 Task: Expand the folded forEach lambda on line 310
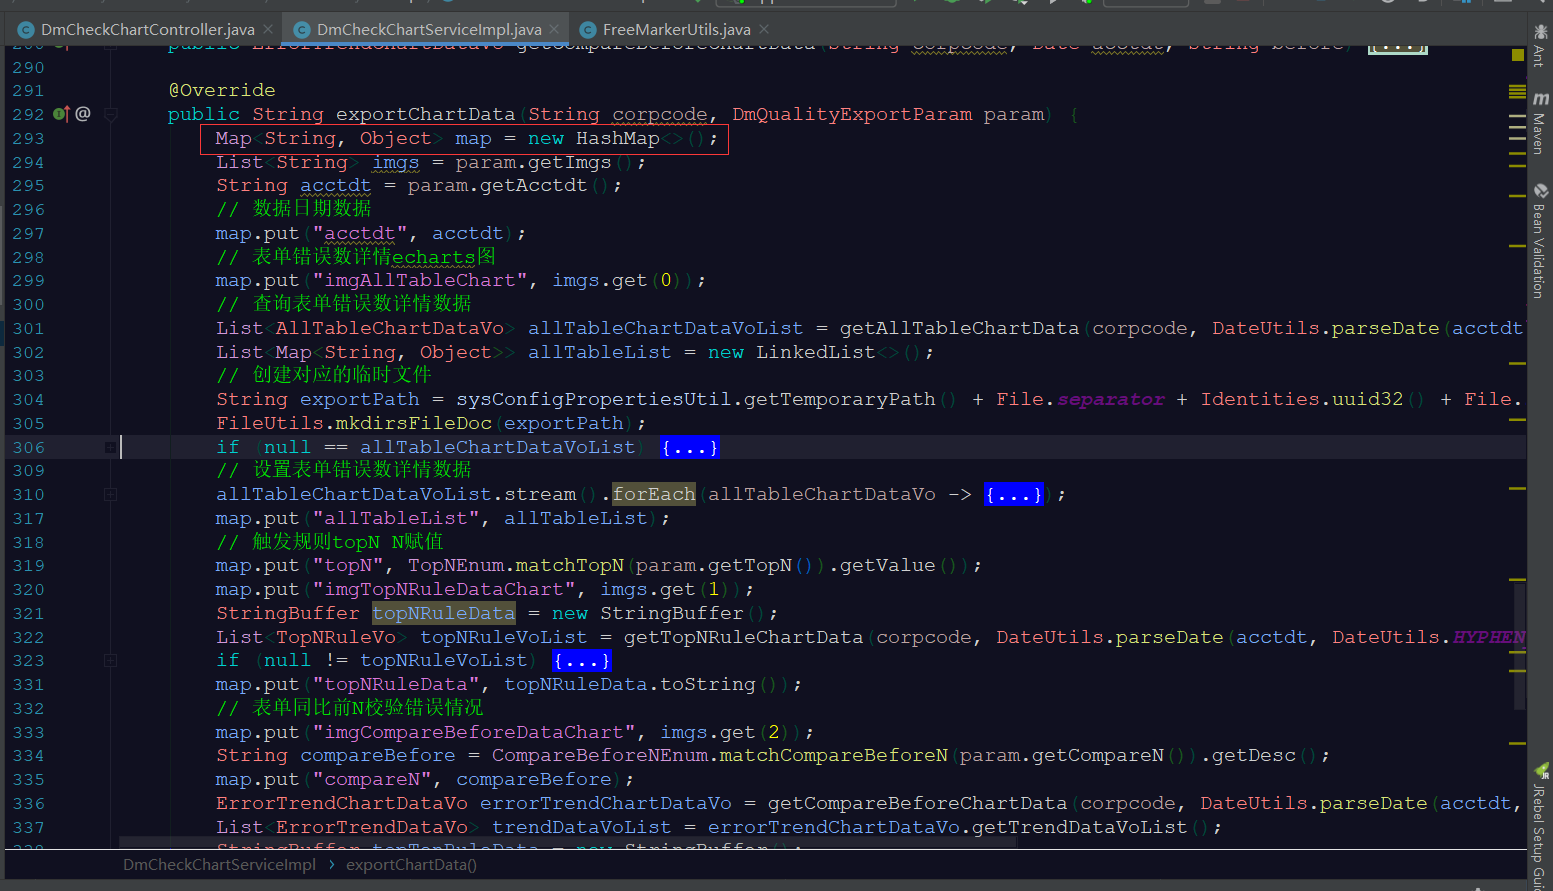pyautogui.click(x=1013, y=493)
